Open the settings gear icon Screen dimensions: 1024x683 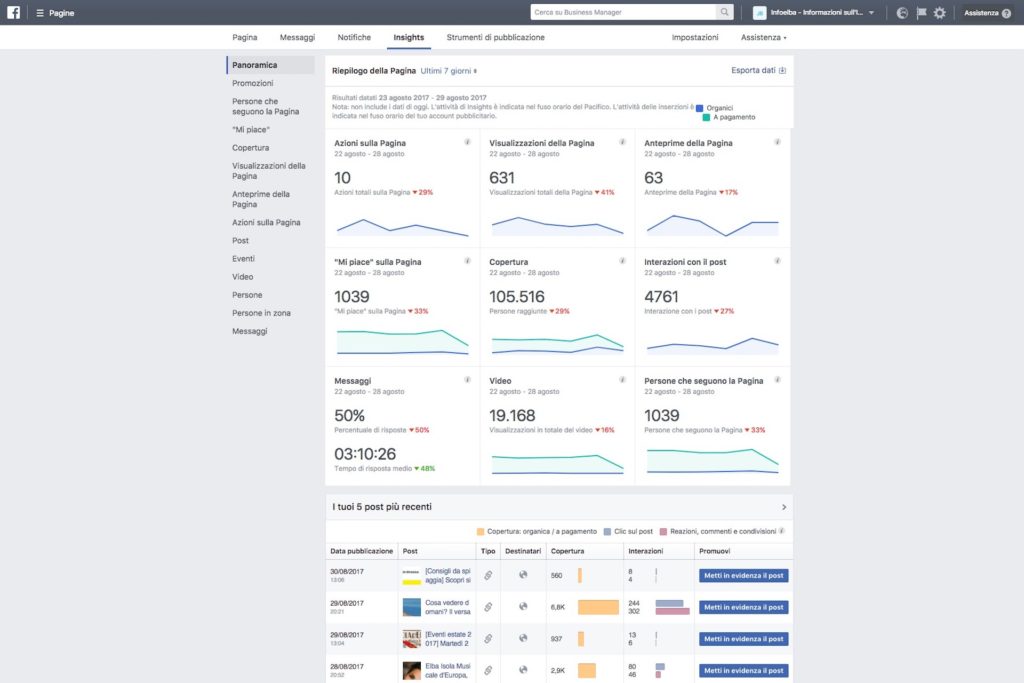[940, 13]
